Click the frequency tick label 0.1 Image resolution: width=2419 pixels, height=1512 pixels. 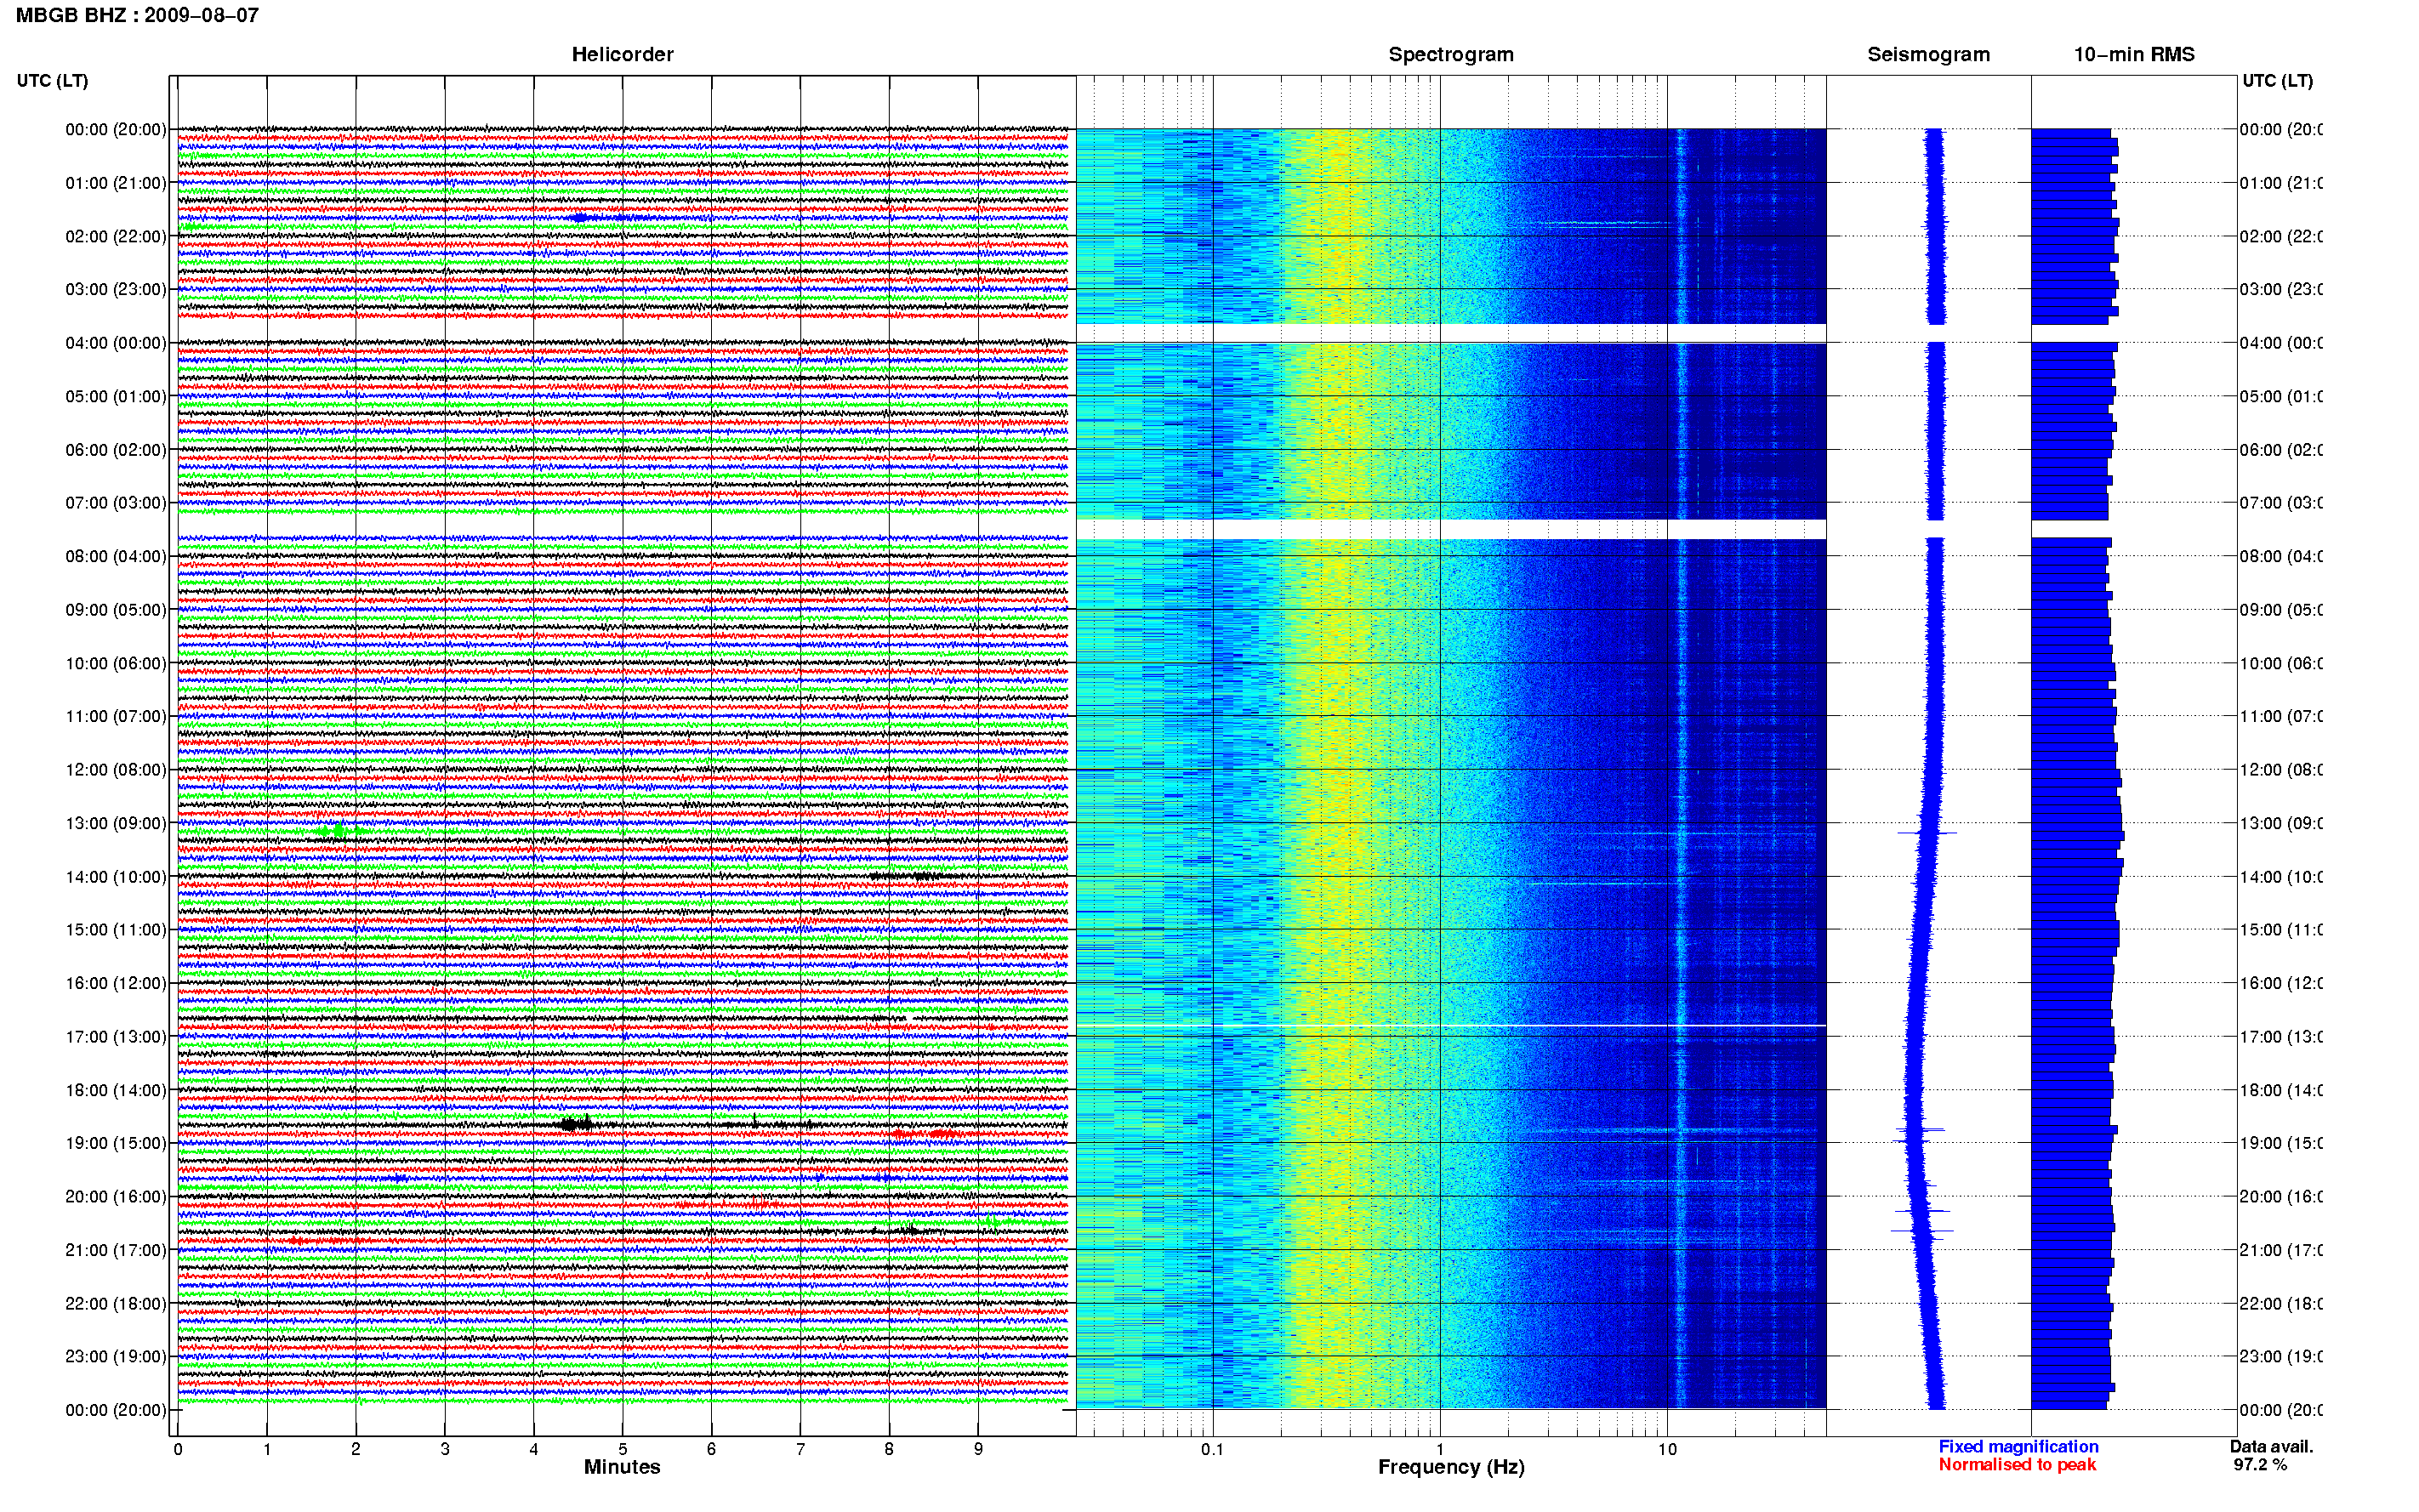pos(1212,1449)
